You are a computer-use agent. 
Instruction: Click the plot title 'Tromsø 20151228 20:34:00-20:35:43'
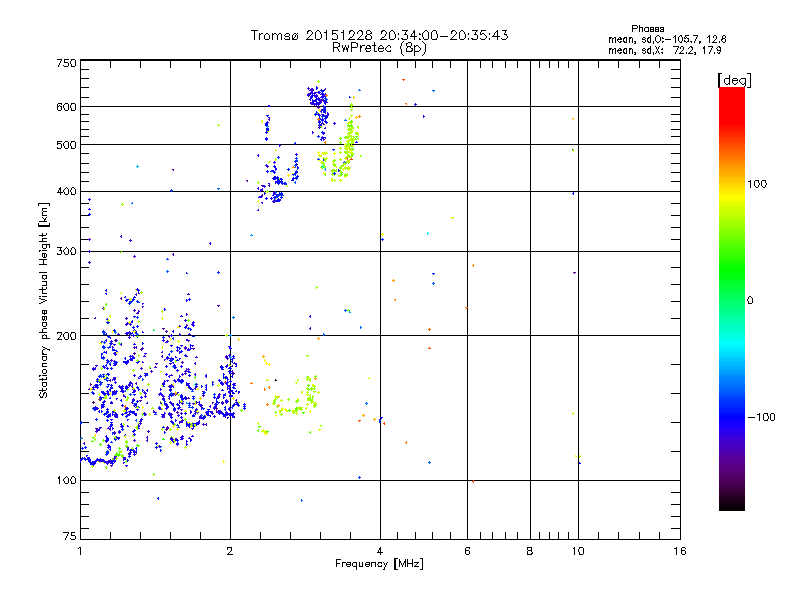pyautogui.click(x=379, y=35)
